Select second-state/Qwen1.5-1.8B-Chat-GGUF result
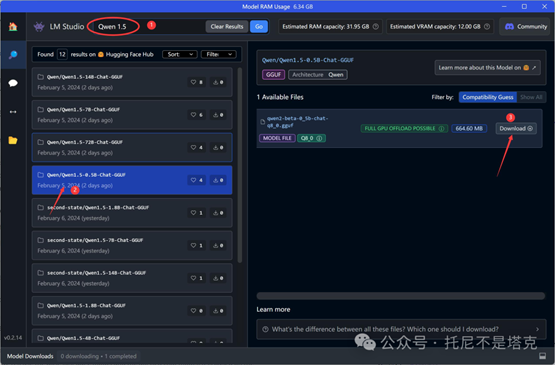Image resolution: width=555 pixels, height=365 pixels. point(132,213)
